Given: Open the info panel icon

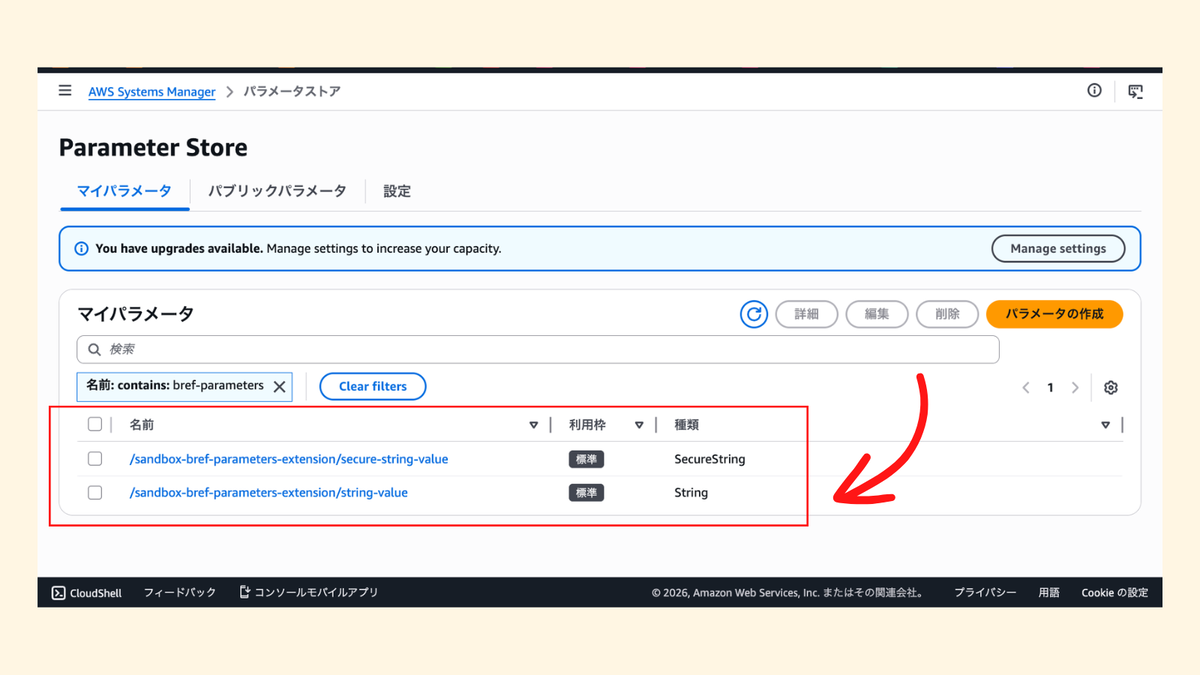Looking at the screenshot, I should tap(1094, 91).
